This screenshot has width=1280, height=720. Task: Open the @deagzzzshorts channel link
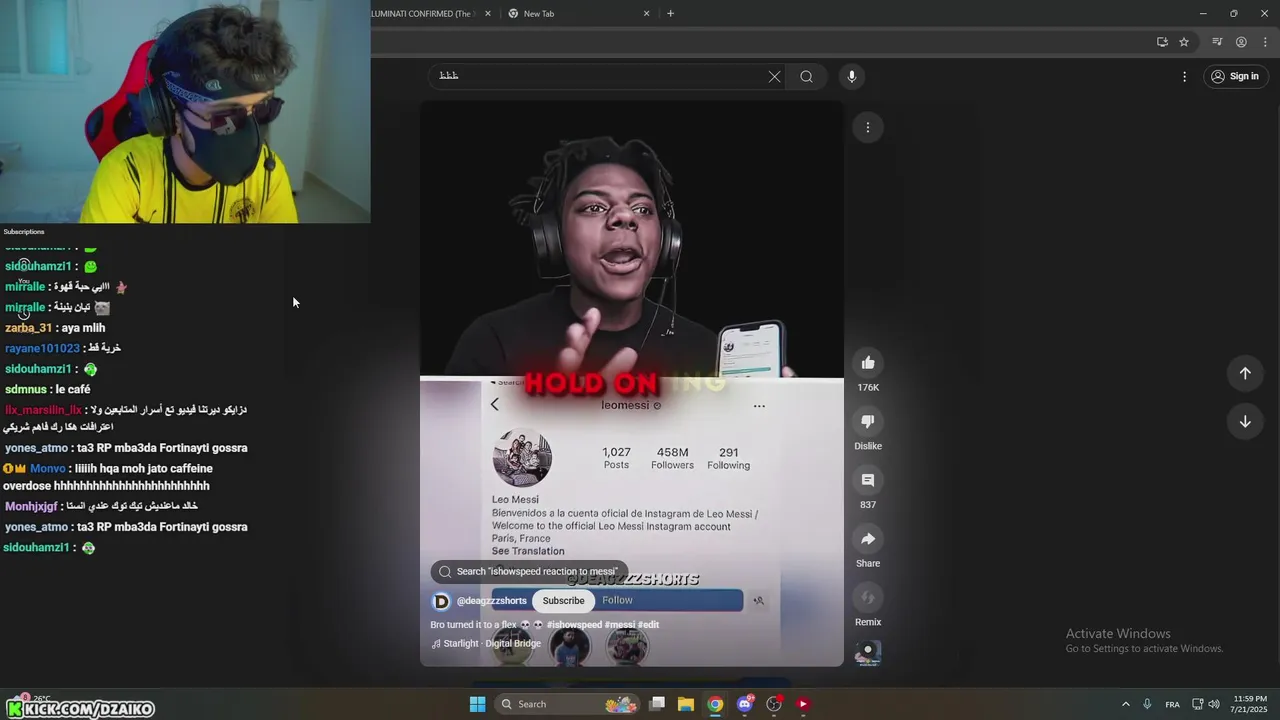491,601
